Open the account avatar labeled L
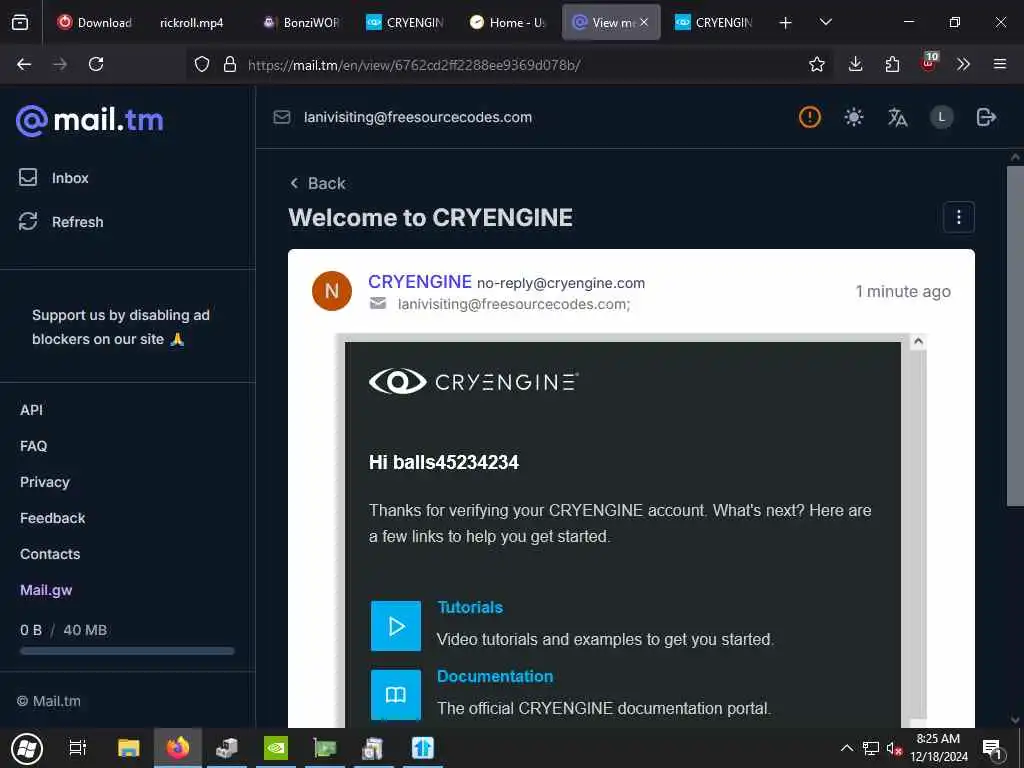This screenshot has height=768, width=1024. click(941, 118)
